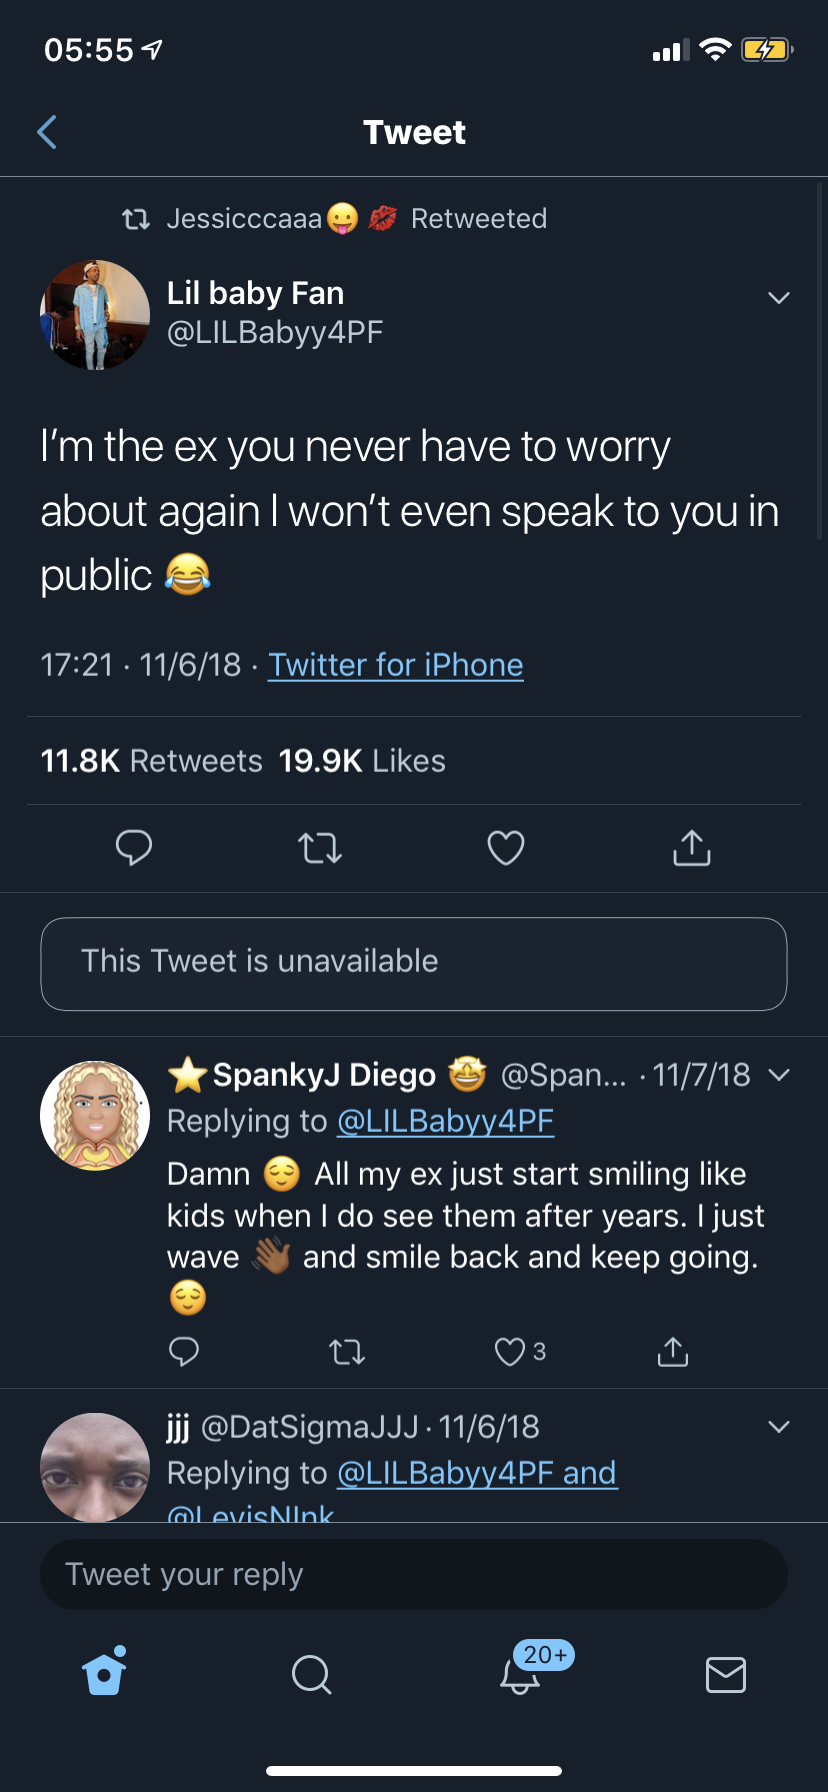Image resolution: width=828 pixels, height=1792 pixels.
Task: Tap the back arrow in header
Action: point(47,132)
